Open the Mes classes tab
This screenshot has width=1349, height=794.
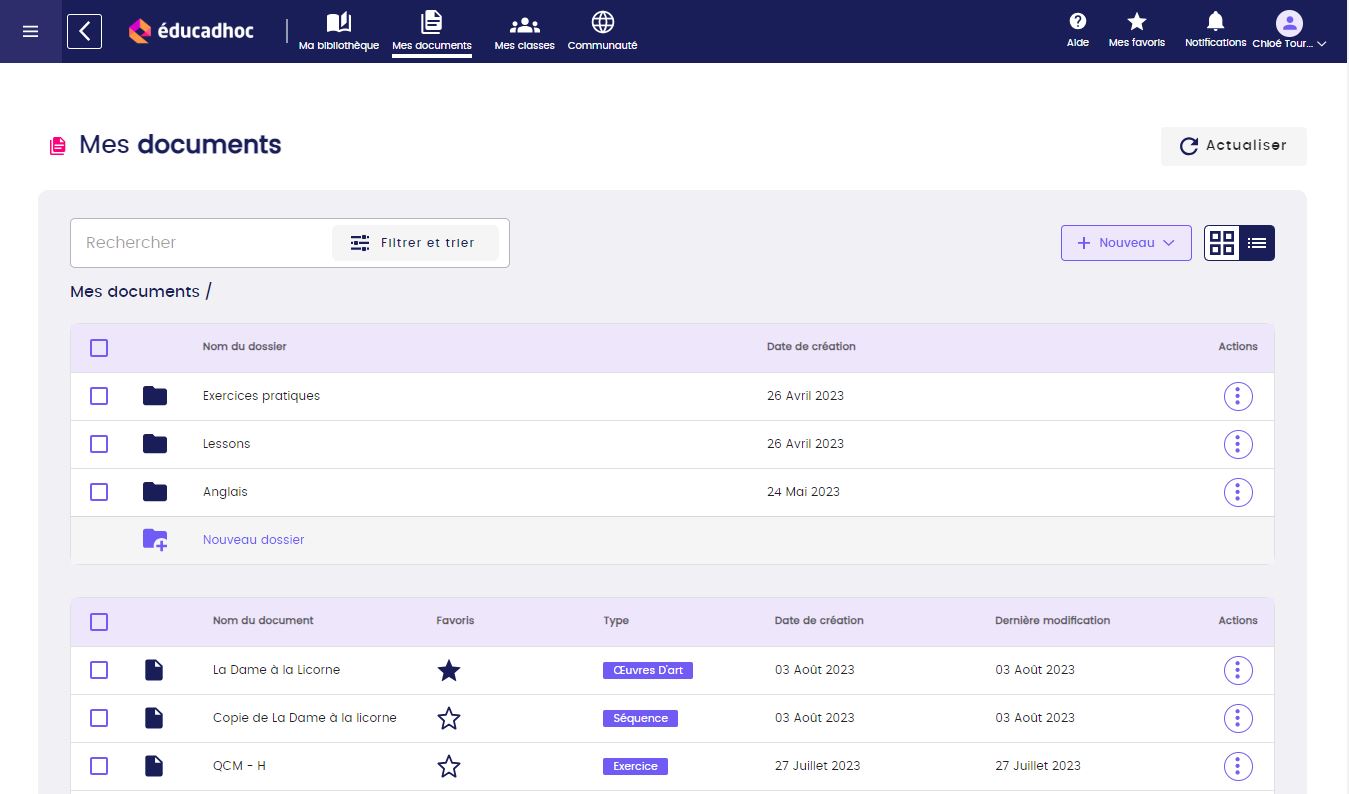click(x=524, y=31)
